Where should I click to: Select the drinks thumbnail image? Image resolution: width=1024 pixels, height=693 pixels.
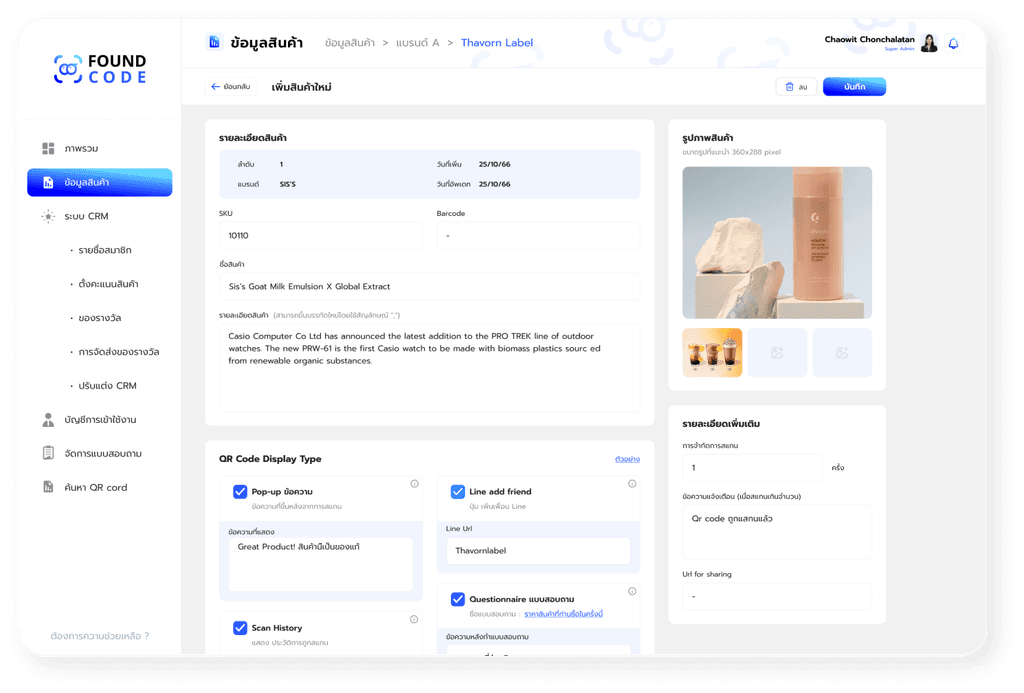coord(712,353)
